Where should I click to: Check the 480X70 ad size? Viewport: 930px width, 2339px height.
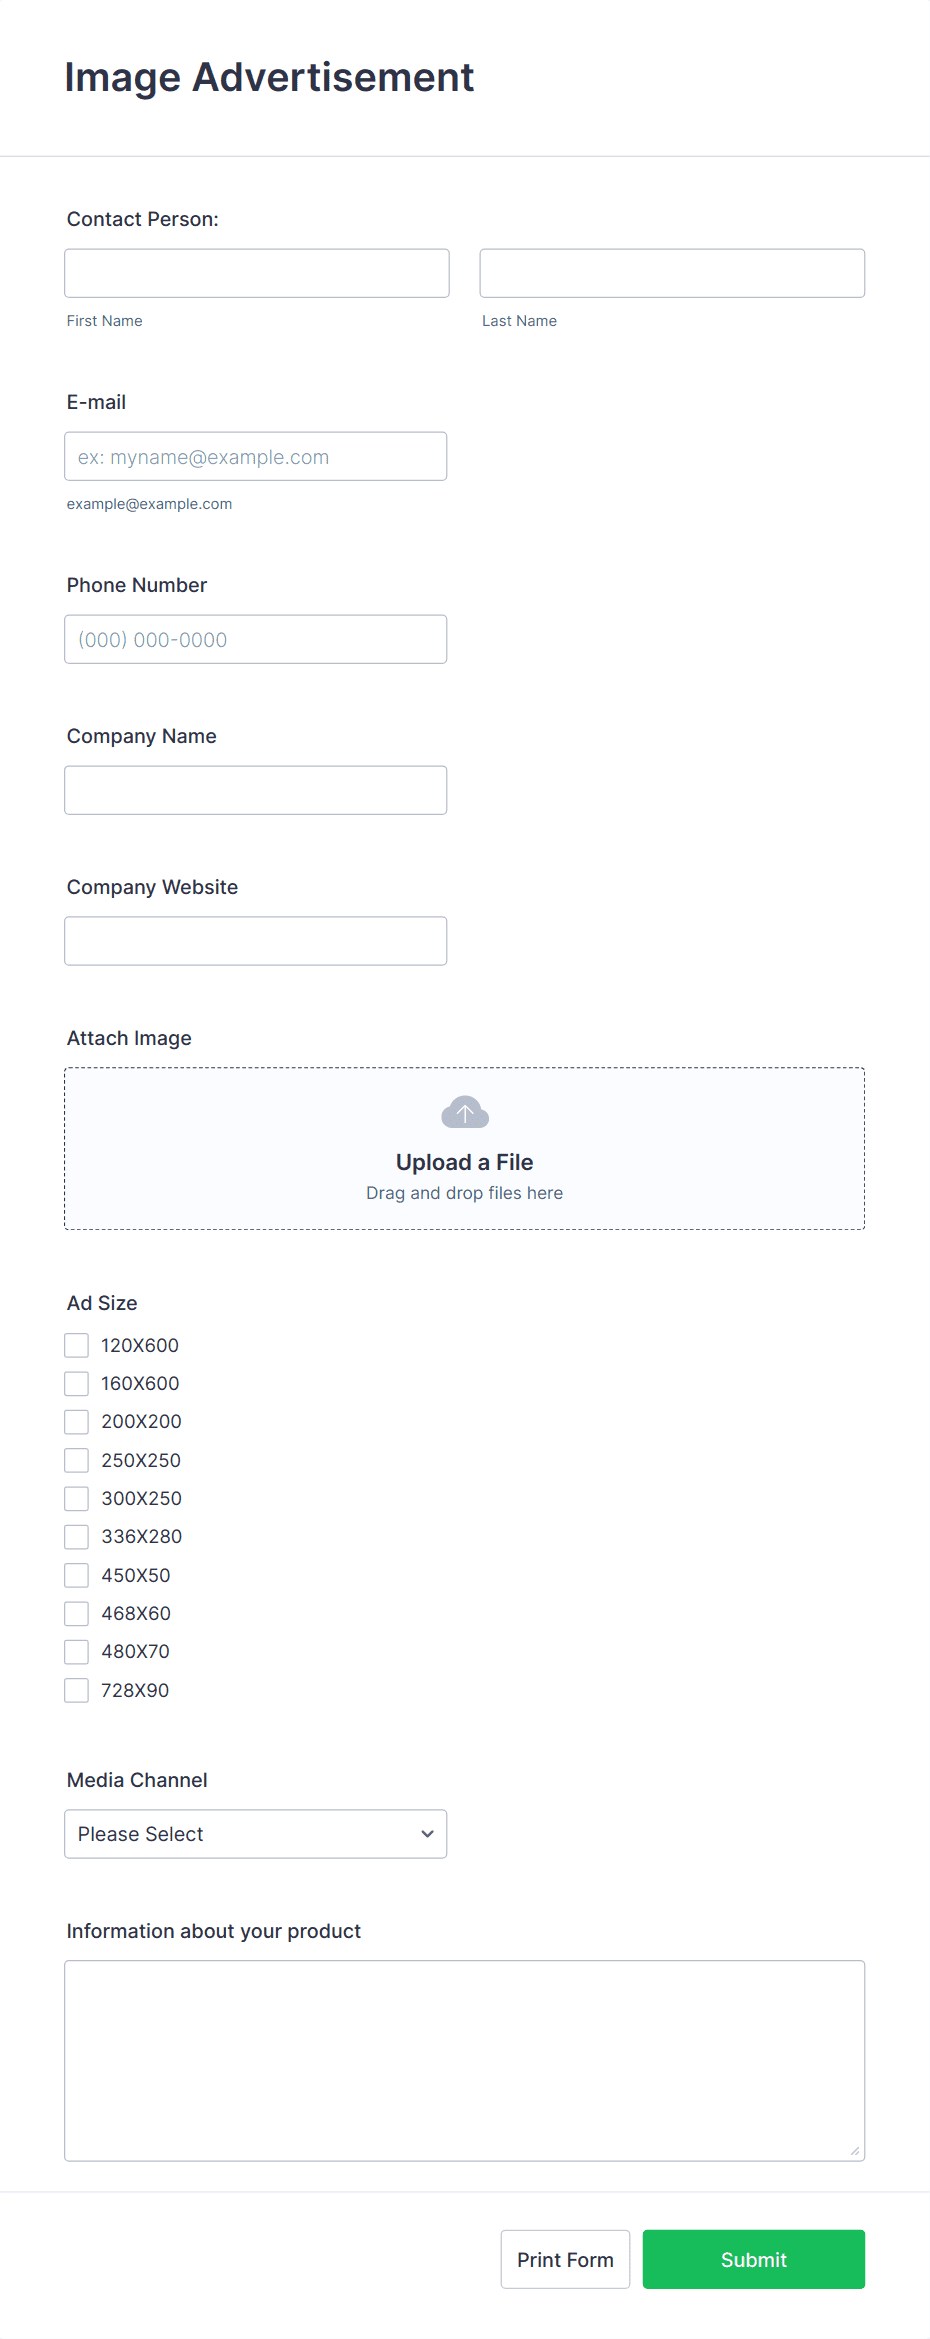[76, 1651]
